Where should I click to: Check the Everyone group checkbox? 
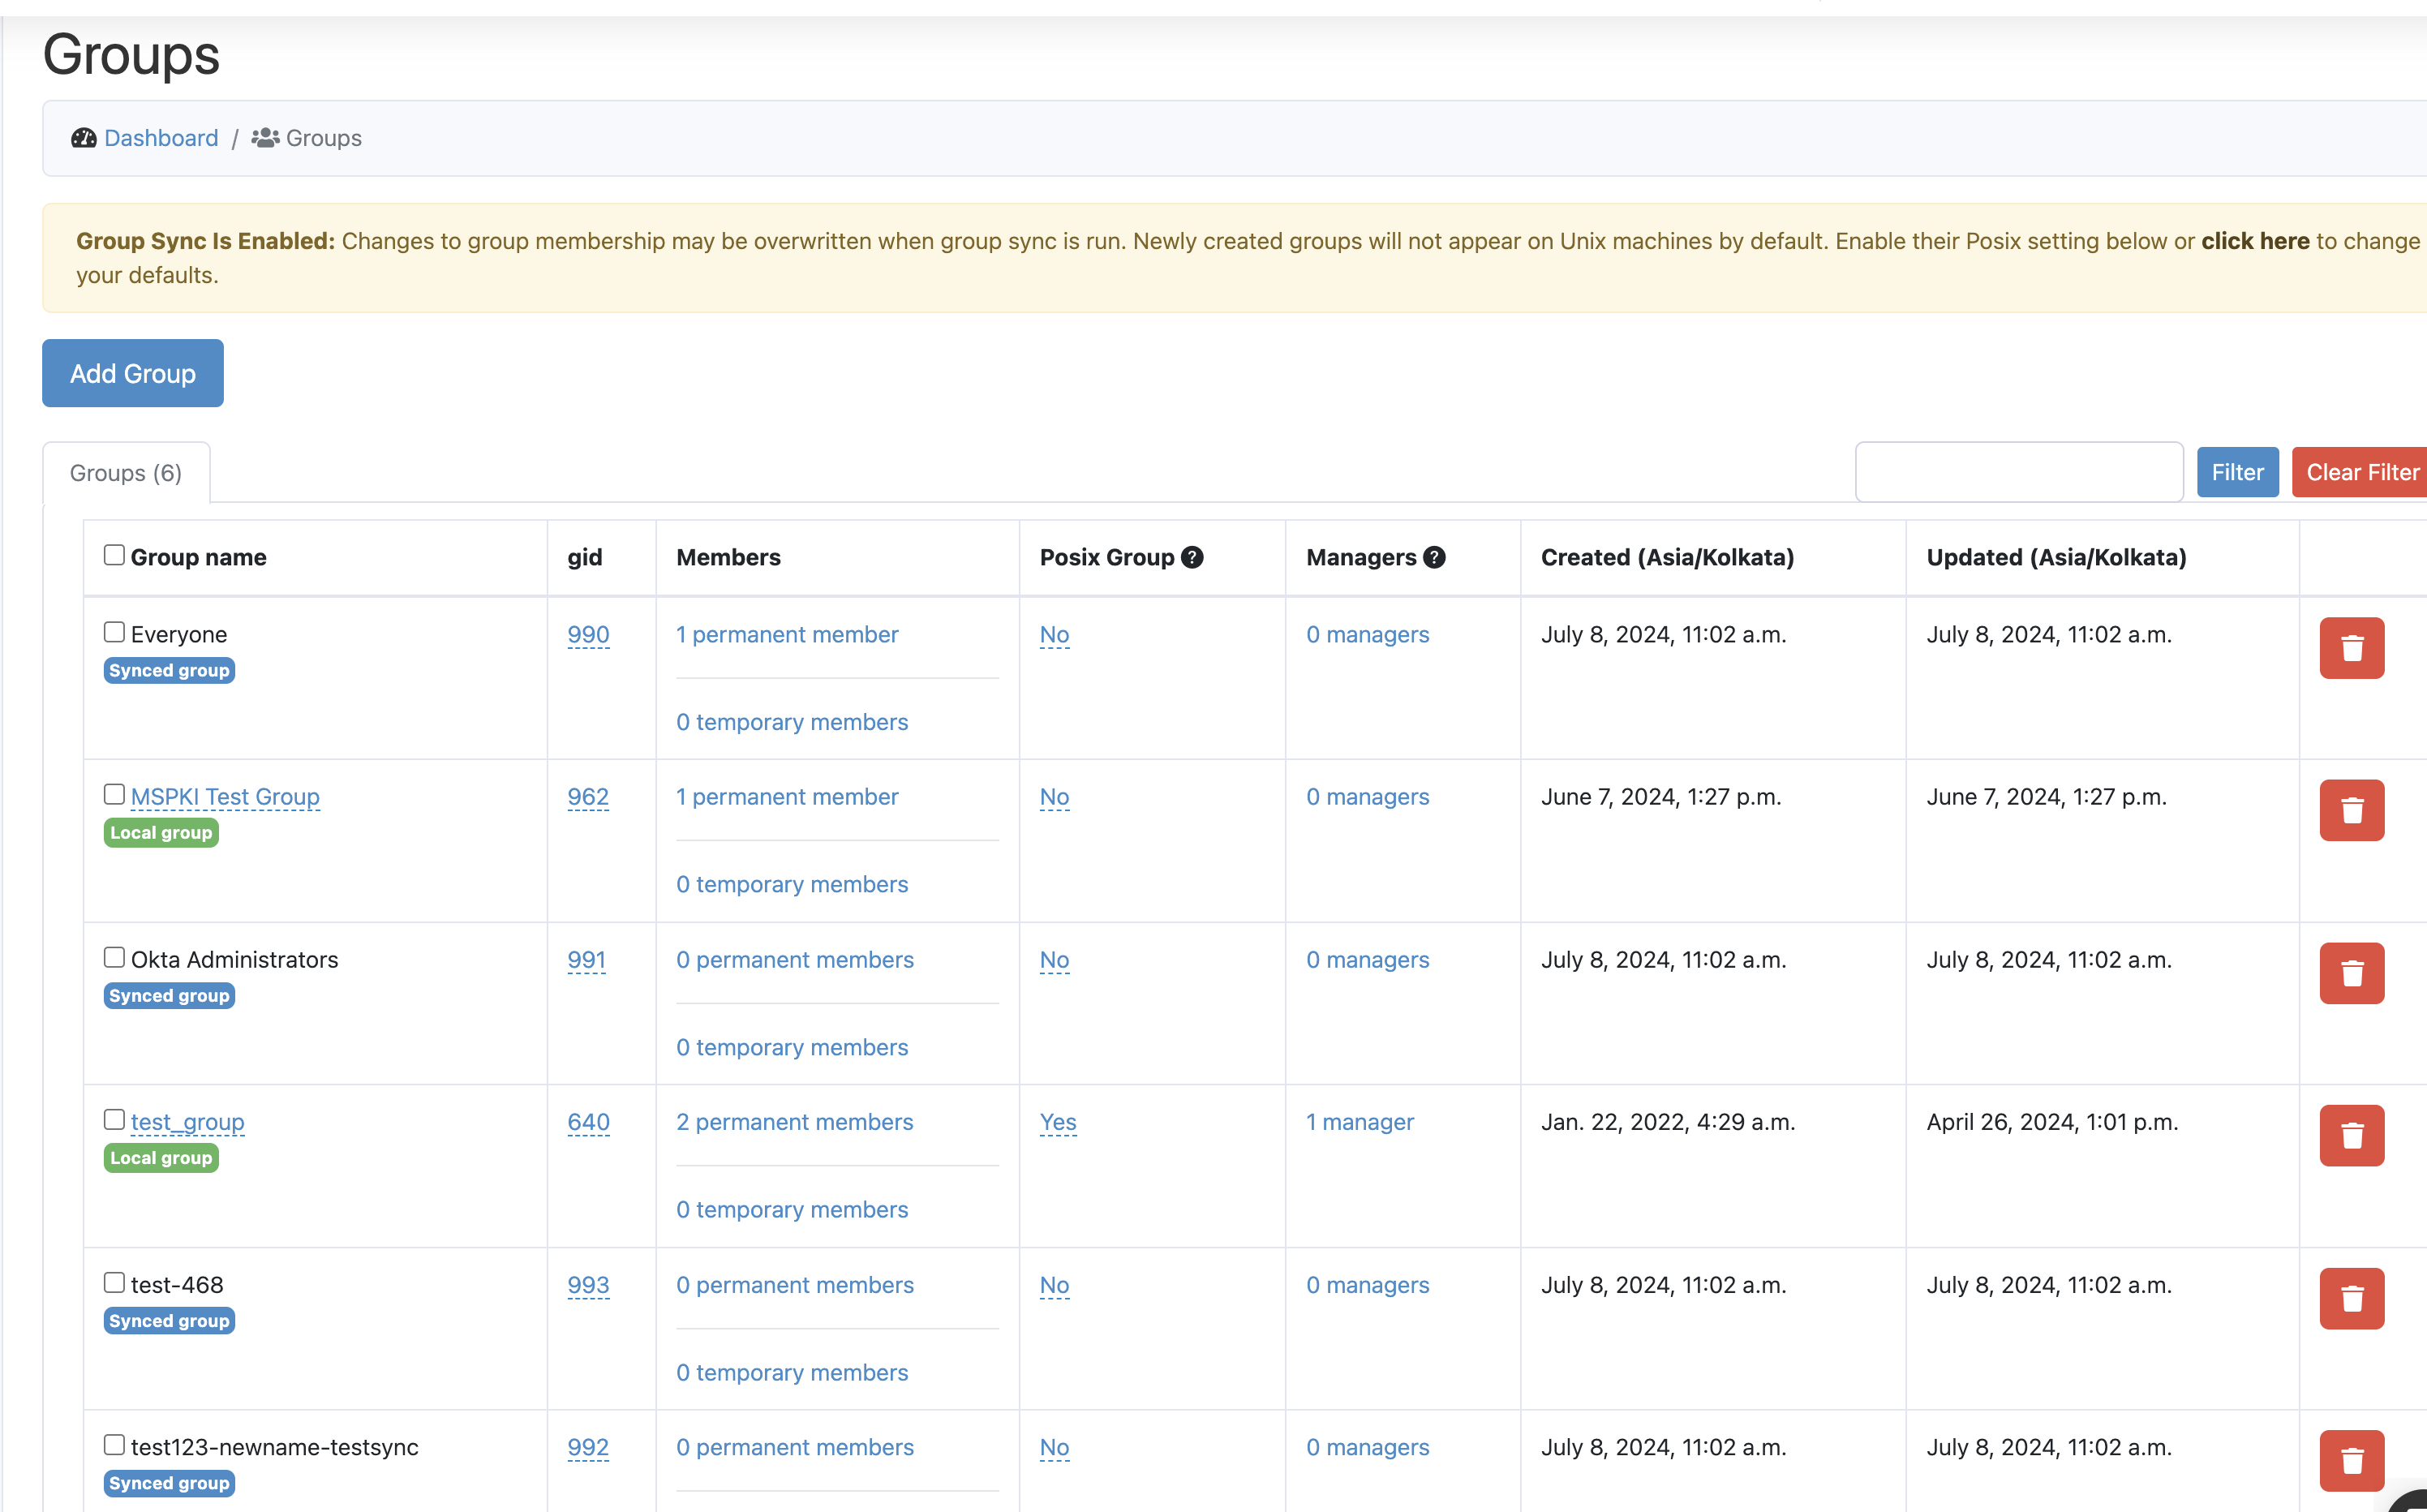click(x=114, y=632)
